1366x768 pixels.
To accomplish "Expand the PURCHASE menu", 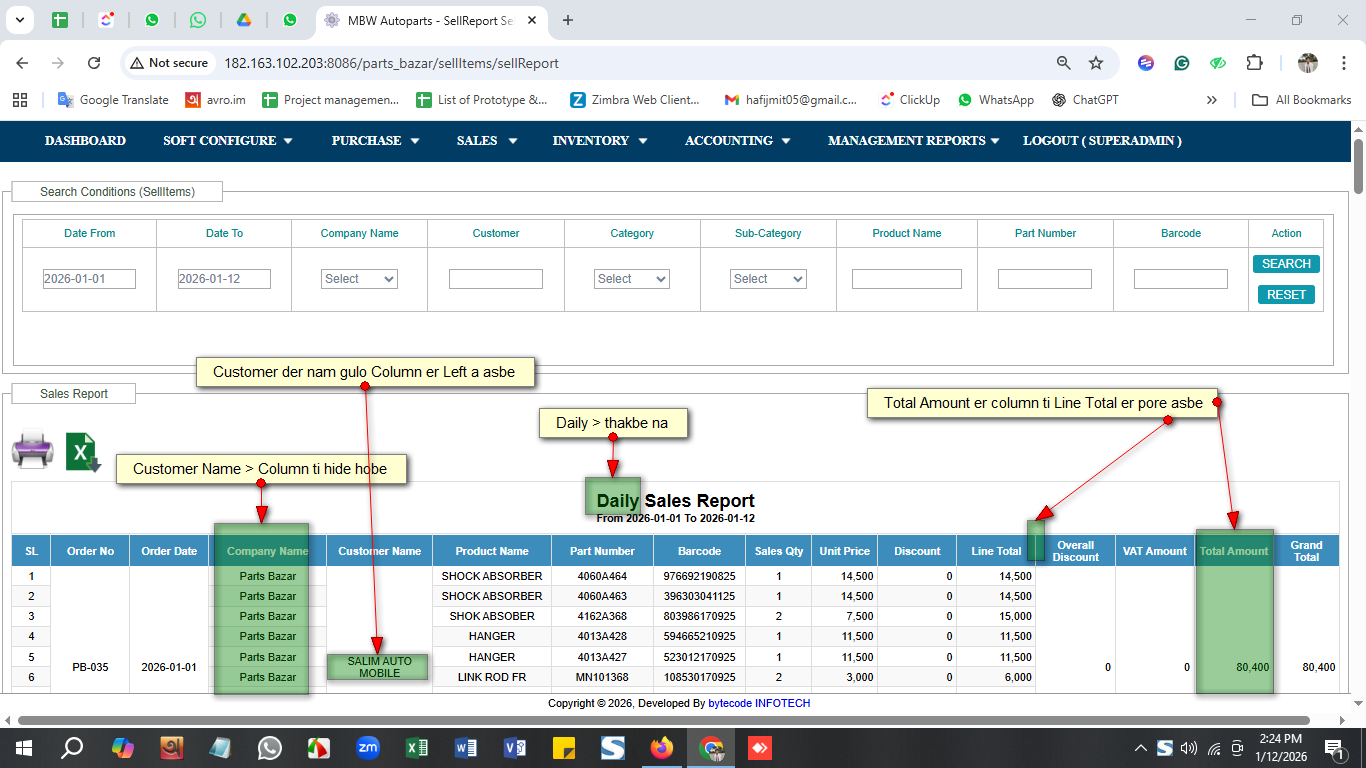I will tap(375, 141).
